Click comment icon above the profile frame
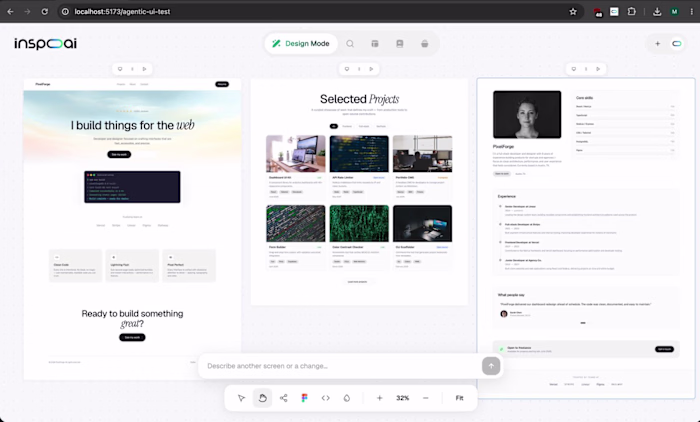The image size is (700, 422). 574,69
